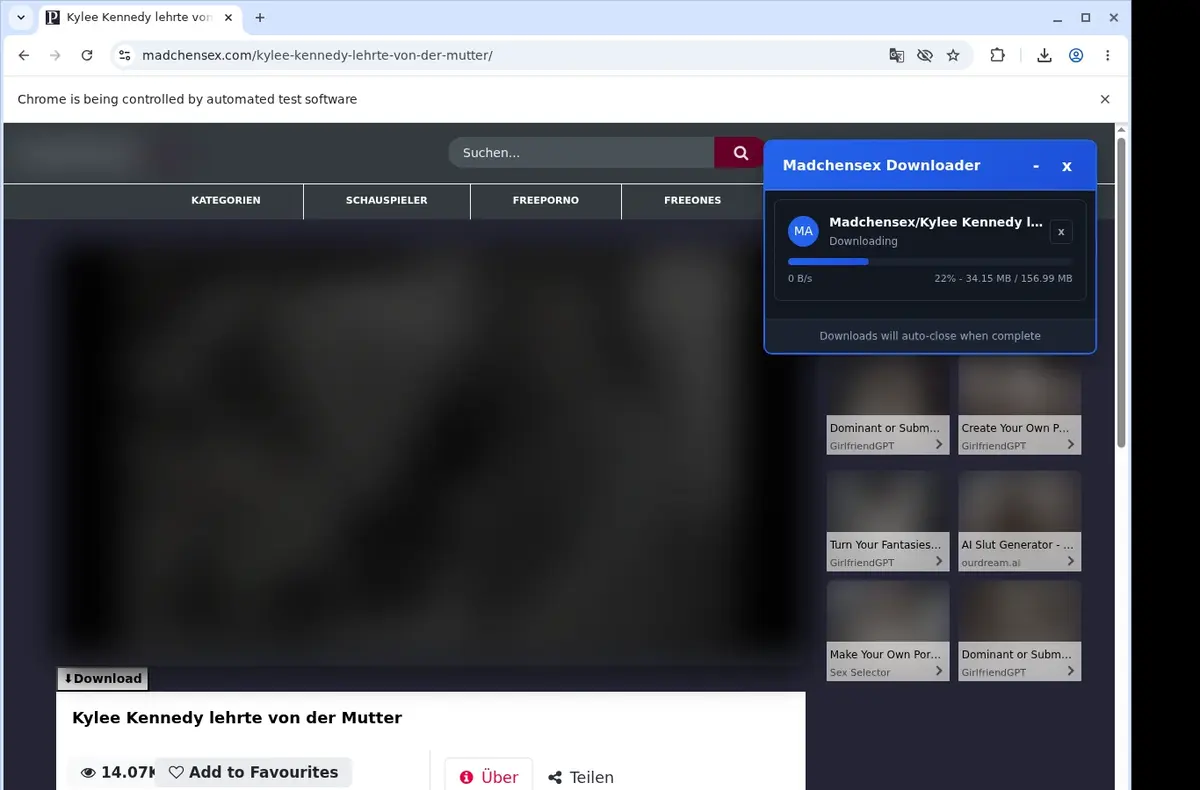Click the download progress bar

930,261
